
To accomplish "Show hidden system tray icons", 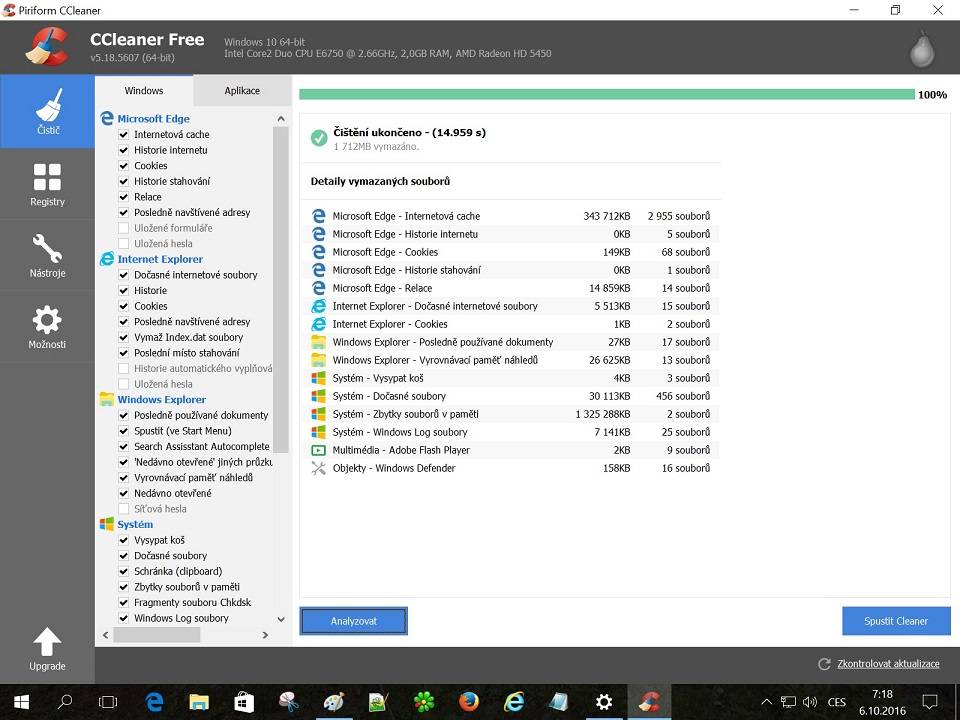I will pos(767,702).
